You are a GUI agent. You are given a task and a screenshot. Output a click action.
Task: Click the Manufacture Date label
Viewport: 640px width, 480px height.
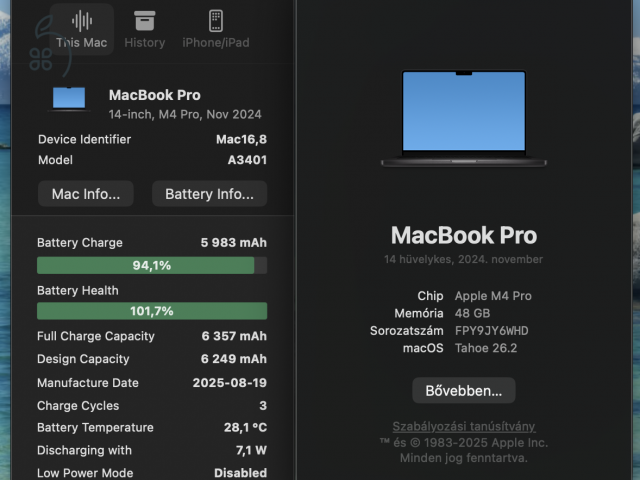pyautogui.click(x=88, y=383)
